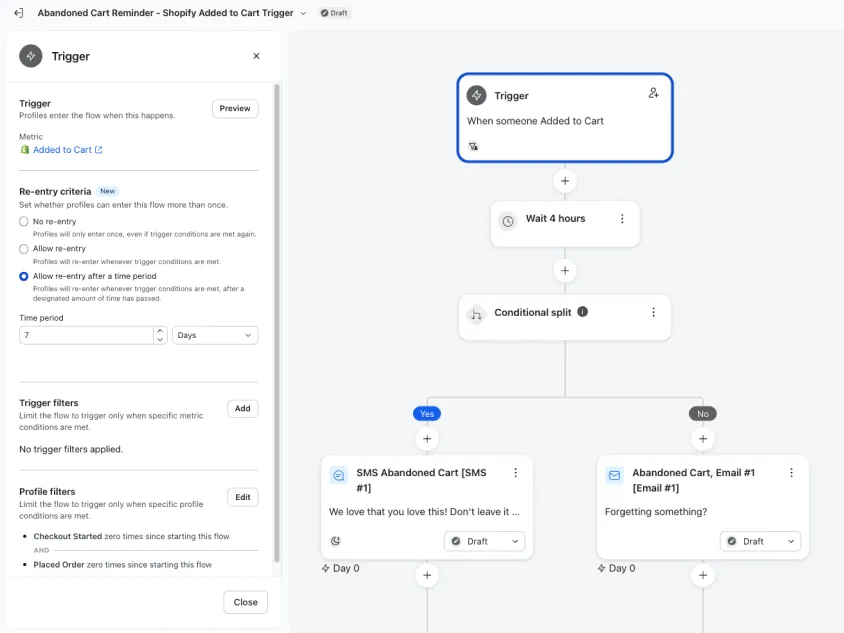844x633 pixels.
Task: Click Add for Trigger filters
Action: tap(242, 409)
